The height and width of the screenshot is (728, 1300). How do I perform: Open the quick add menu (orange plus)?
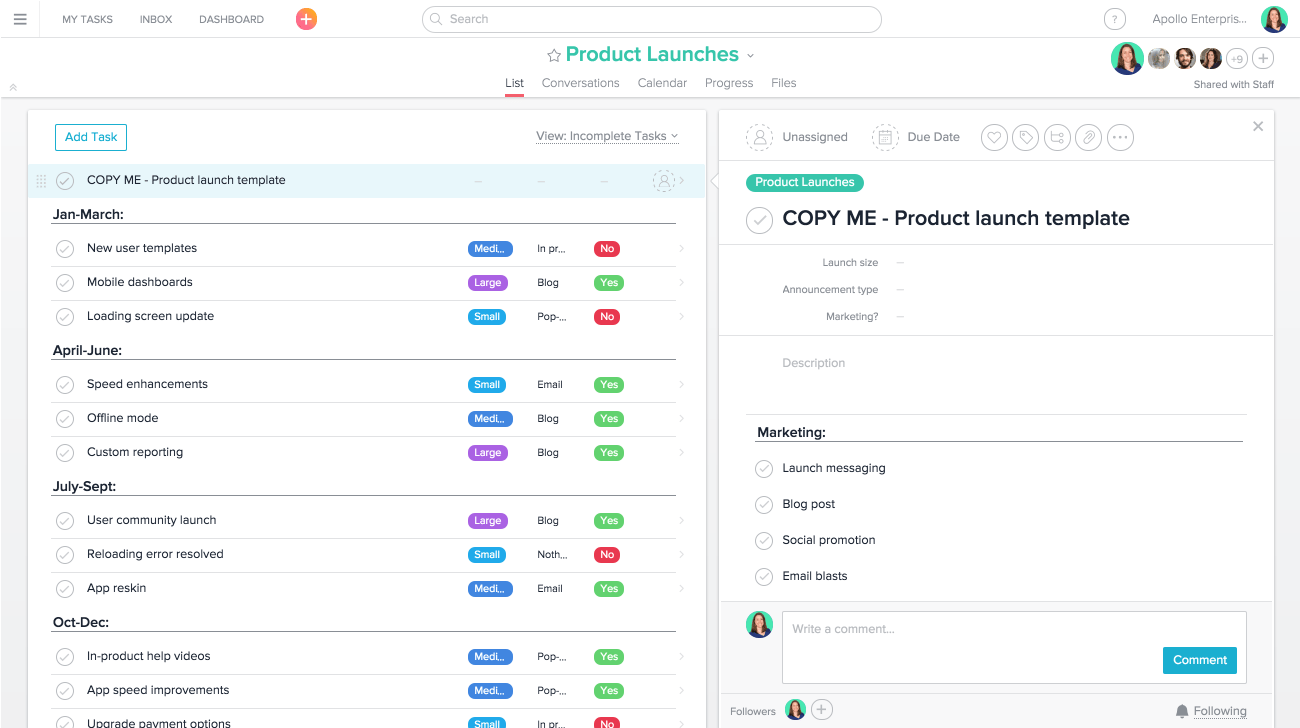306,18
